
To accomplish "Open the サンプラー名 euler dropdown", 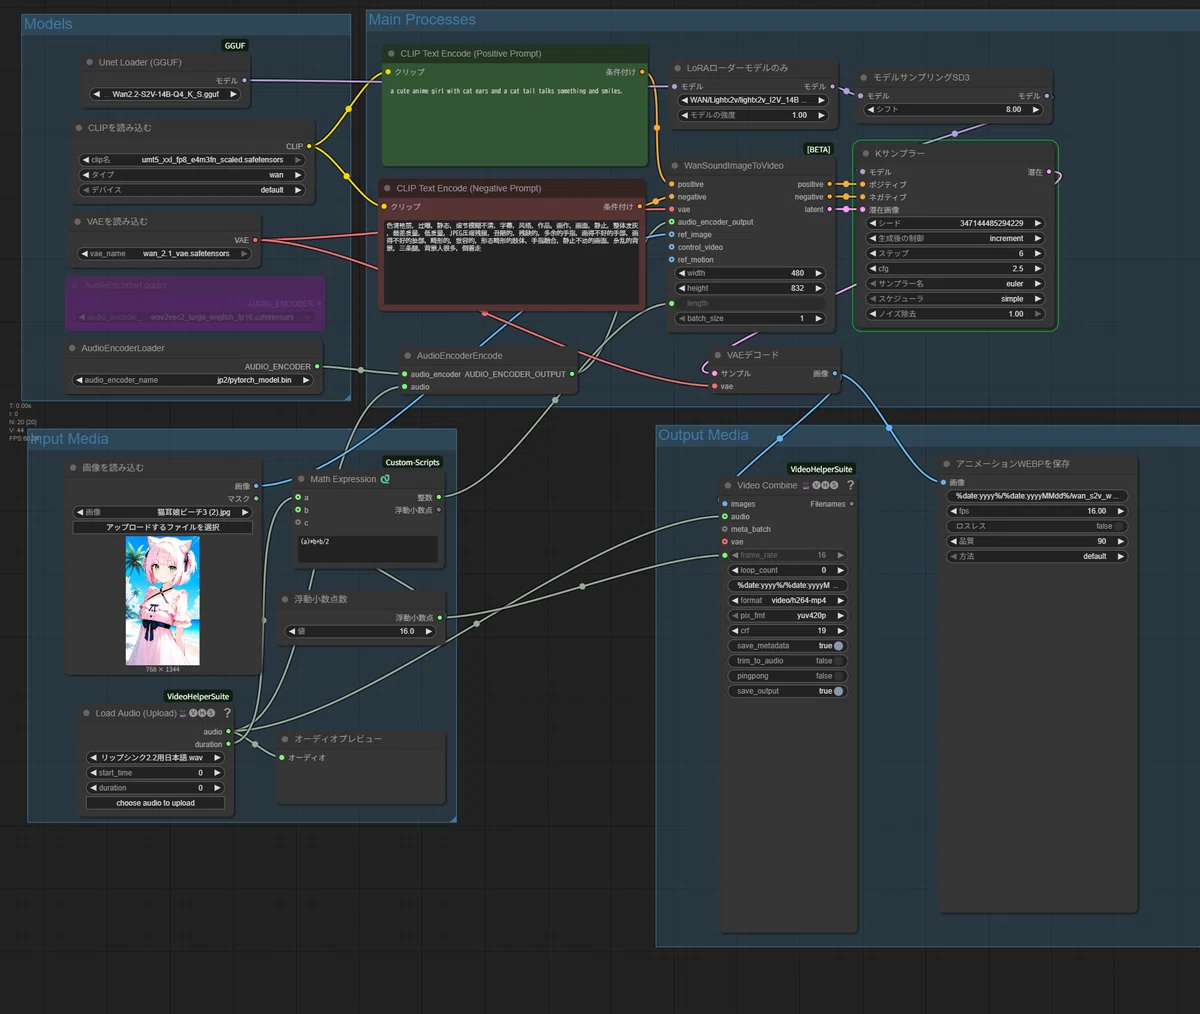I will [x=956, y=284].
